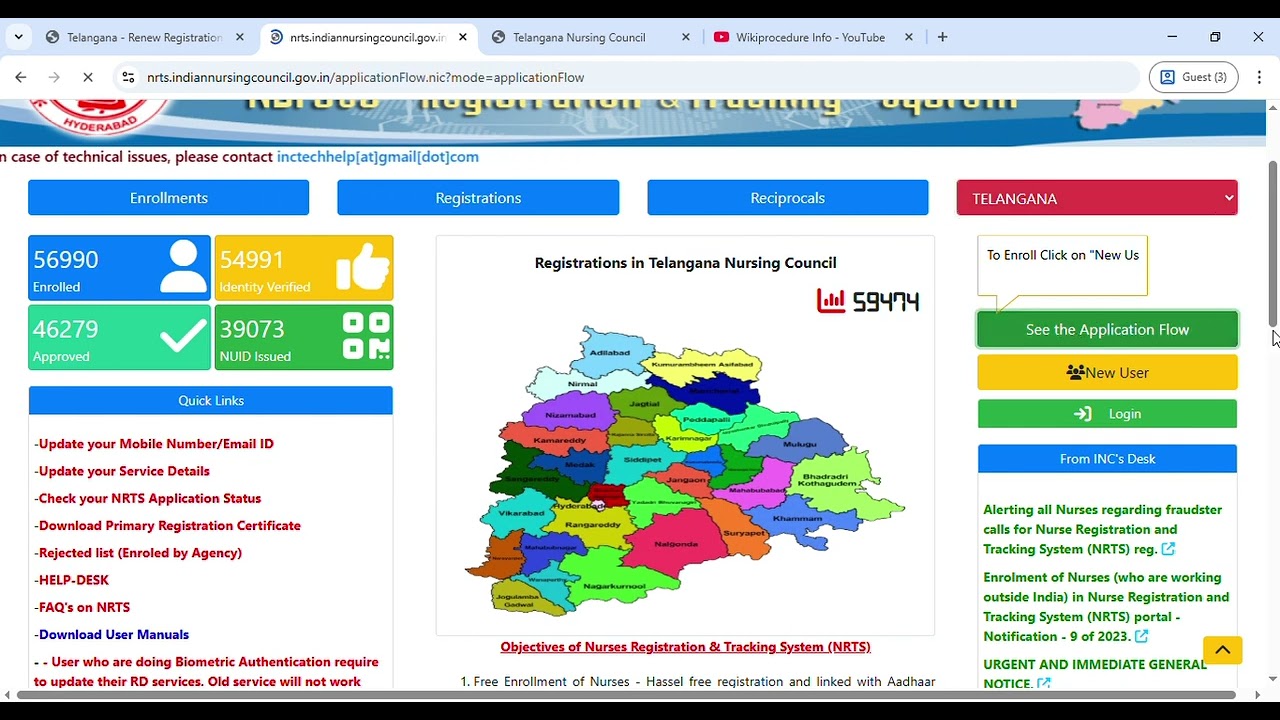Click the inctechhelp email contact link
The image size is (1280, 720).
pos(378,157)
